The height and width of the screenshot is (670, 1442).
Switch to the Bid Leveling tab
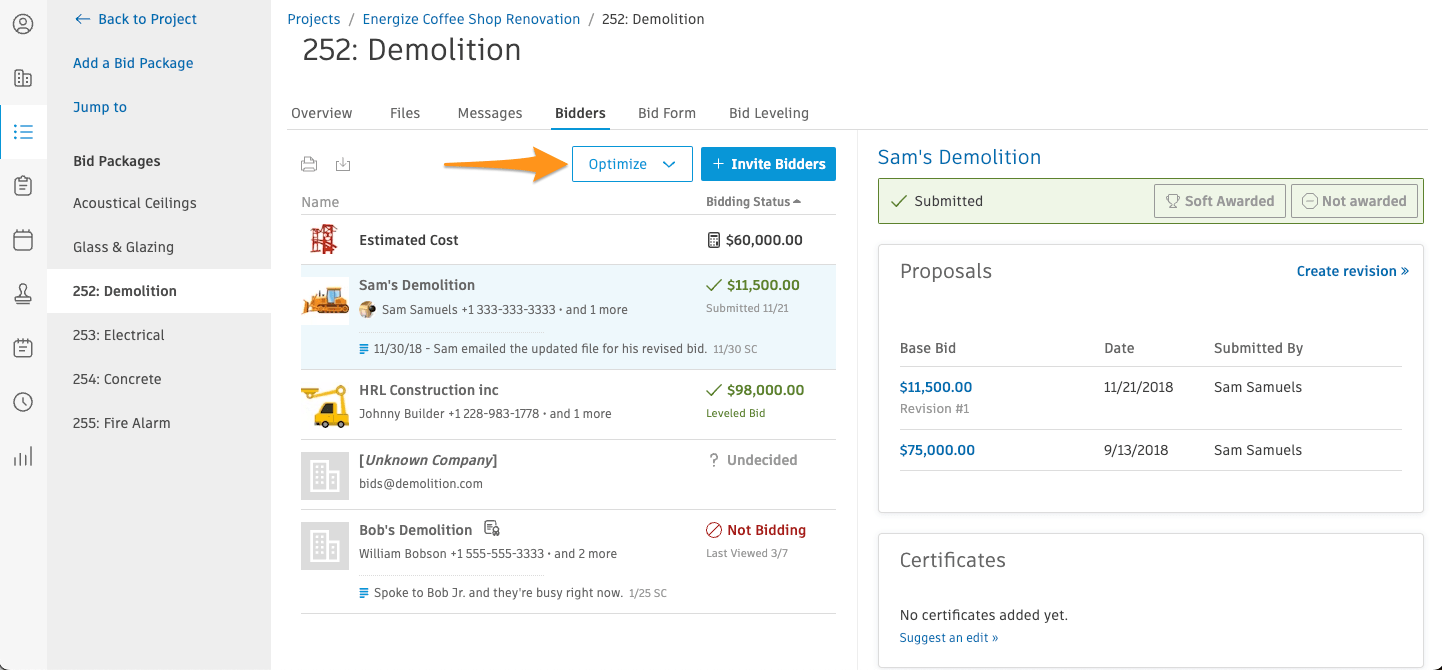(769, 113)
